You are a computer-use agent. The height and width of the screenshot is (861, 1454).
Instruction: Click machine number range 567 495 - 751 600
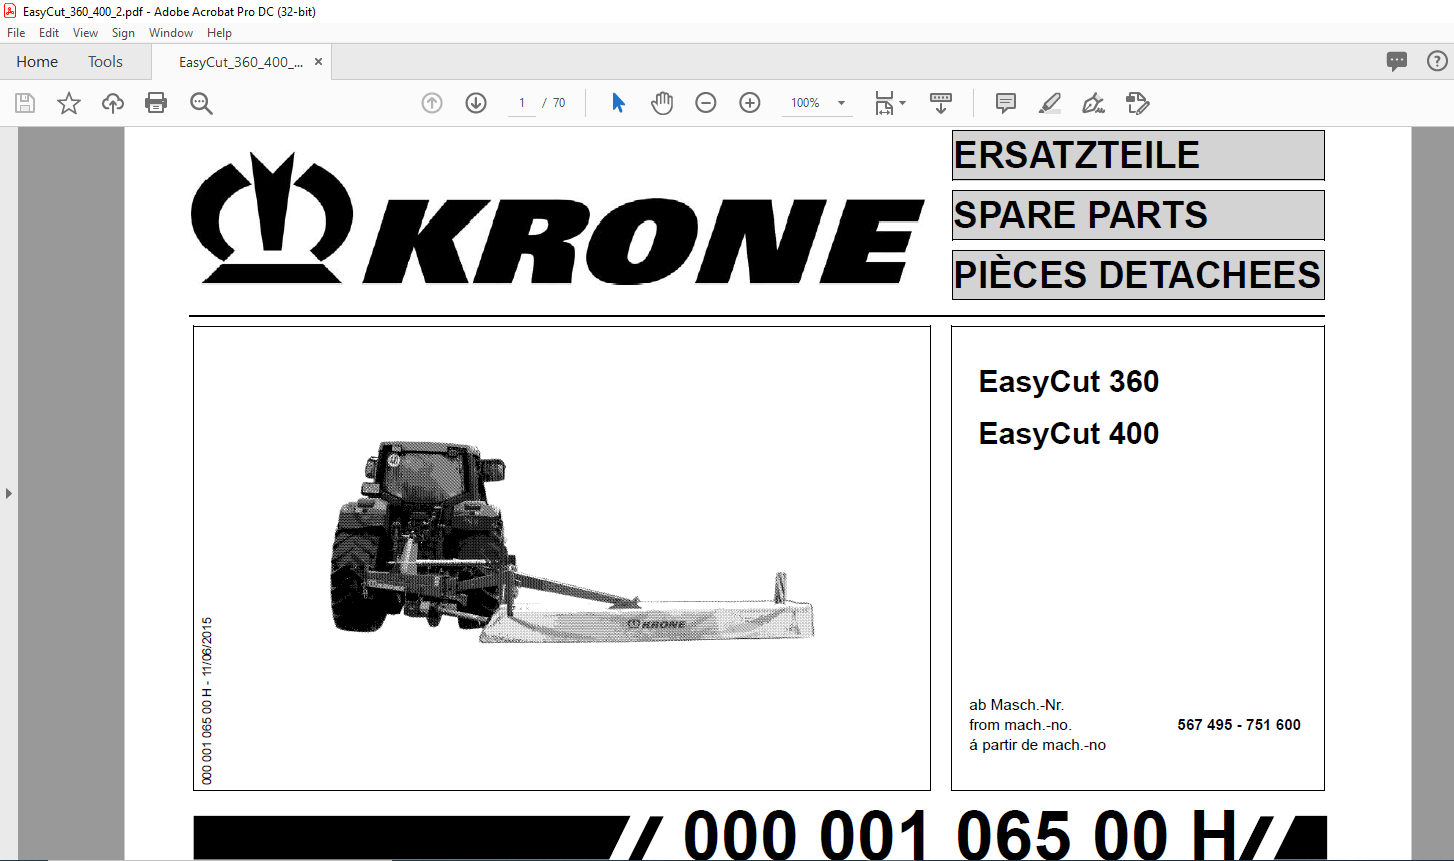coord(1239,725)
